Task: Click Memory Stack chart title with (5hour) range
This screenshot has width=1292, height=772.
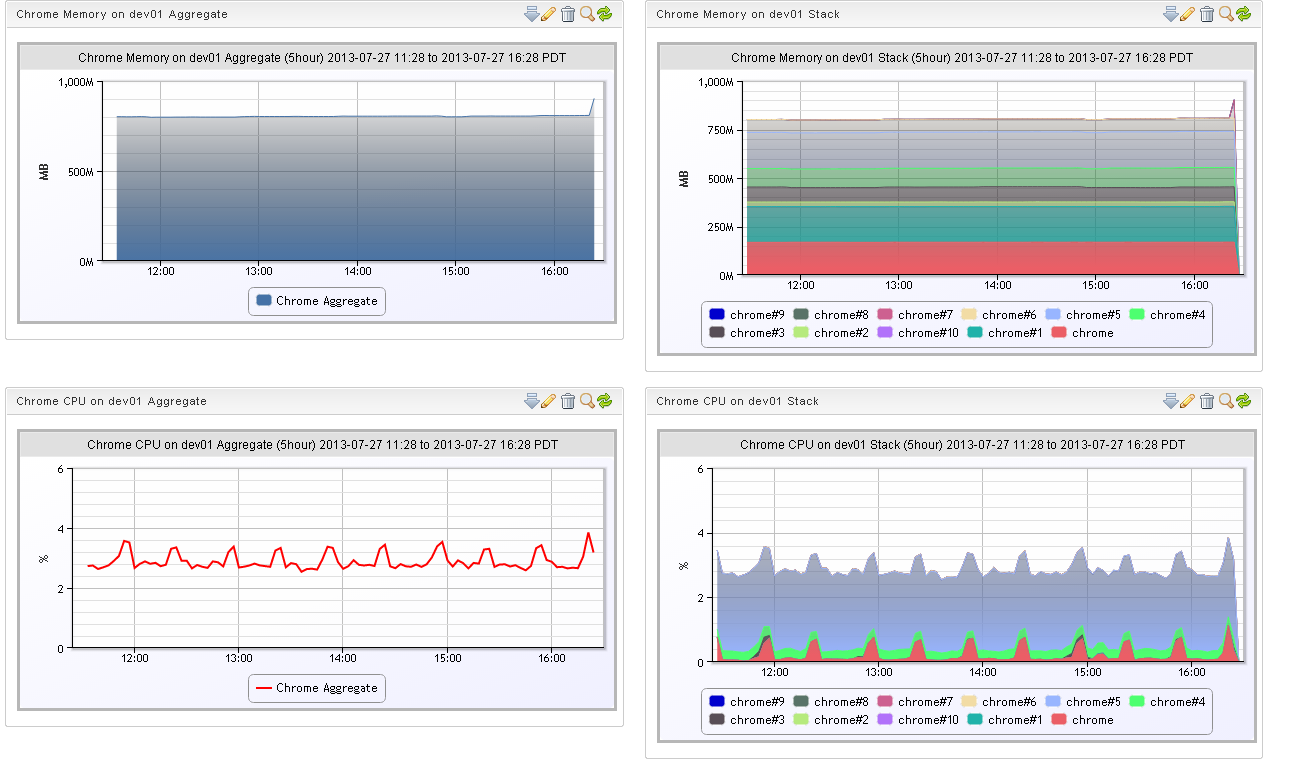Action: 961,58
